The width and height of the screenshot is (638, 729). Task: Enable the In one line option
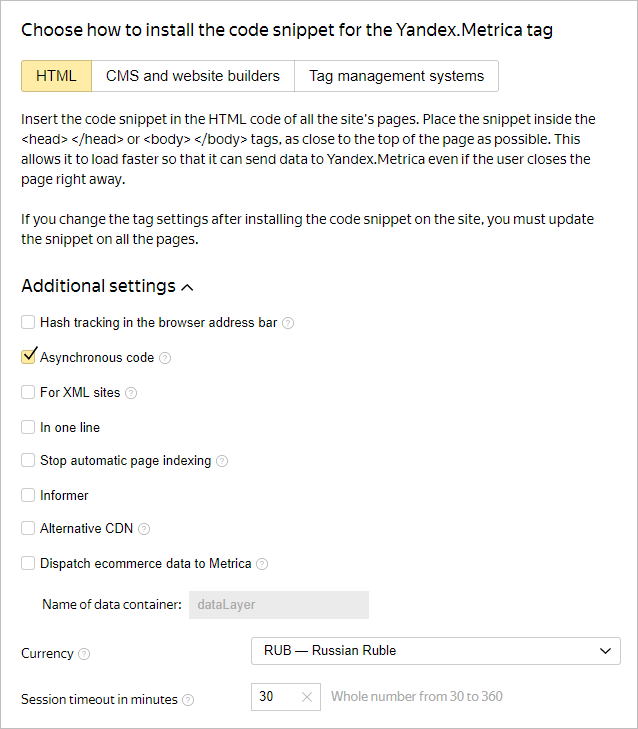(x=28, y=427)
